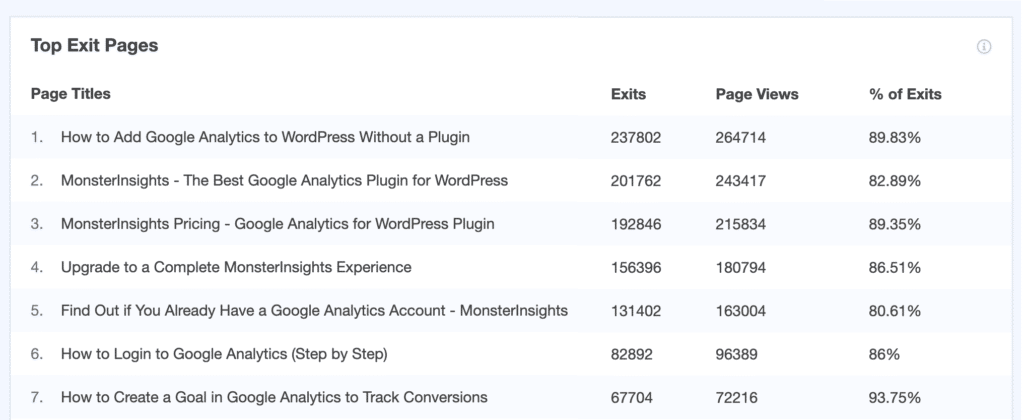Select page views value 180794
This screenshot has height=420, width=1024.
click(x=741, y=268)
